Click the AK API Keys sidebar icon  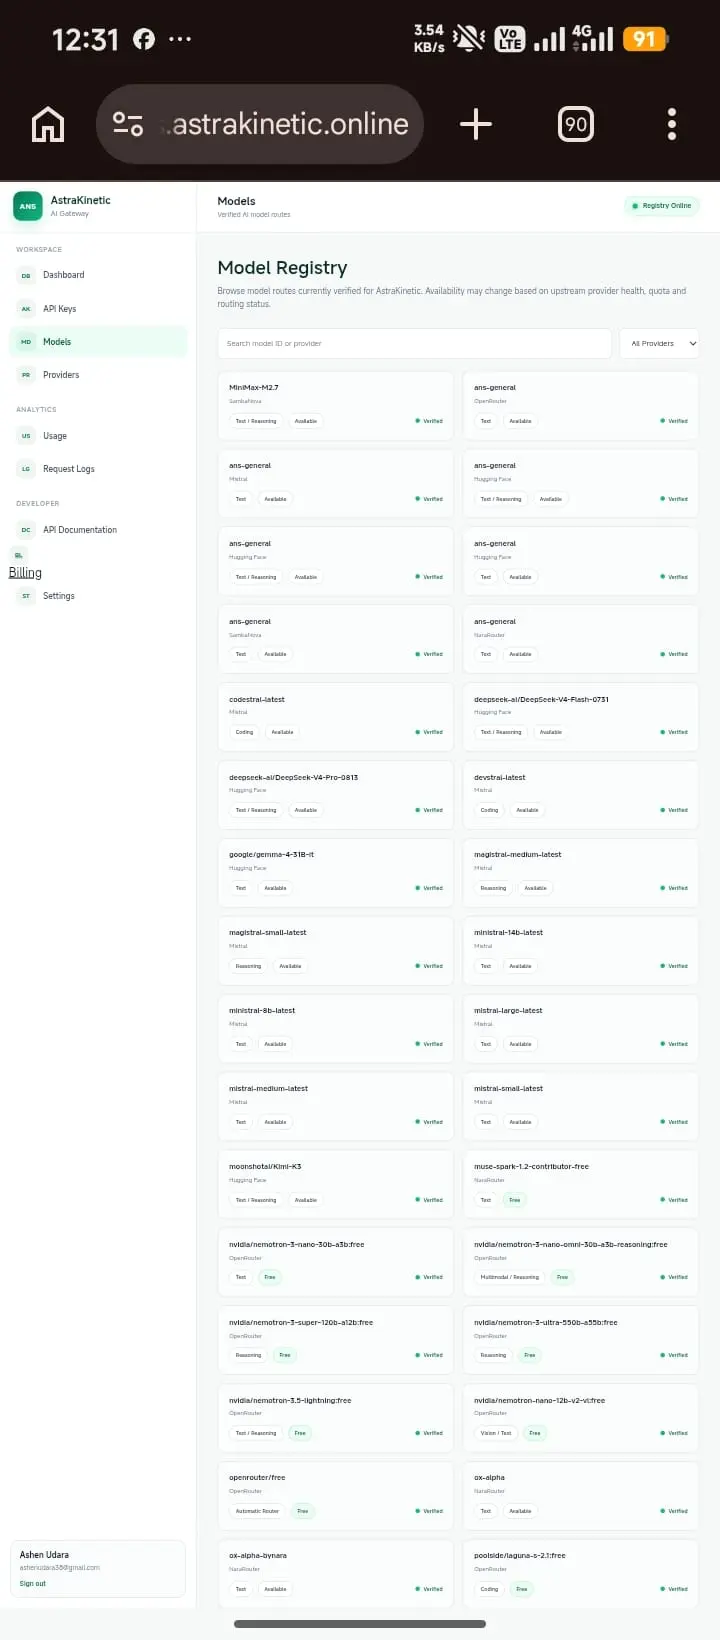point(26,309)
